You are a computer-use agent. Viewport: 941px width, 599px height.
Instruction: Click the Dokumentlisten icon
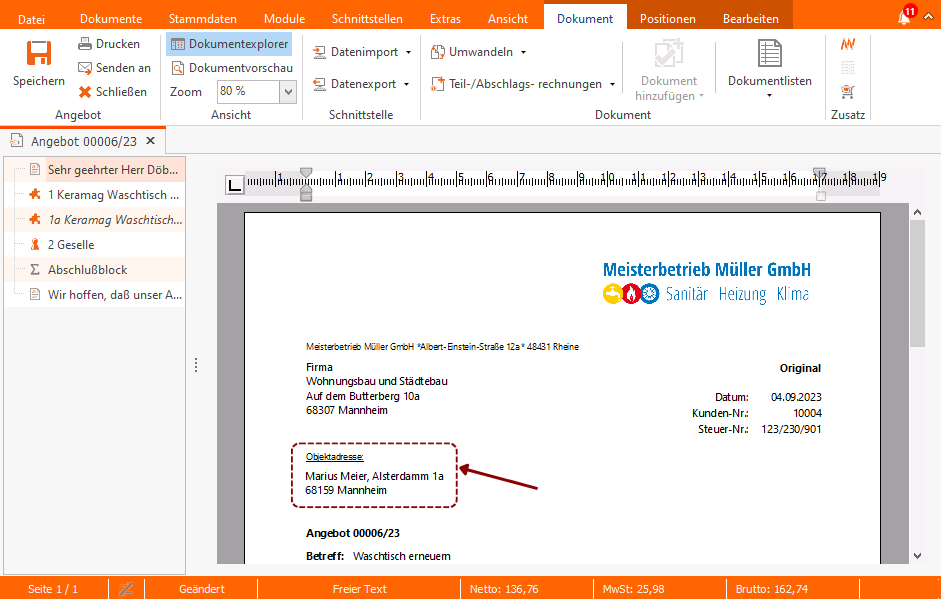[x=769, y=54]
